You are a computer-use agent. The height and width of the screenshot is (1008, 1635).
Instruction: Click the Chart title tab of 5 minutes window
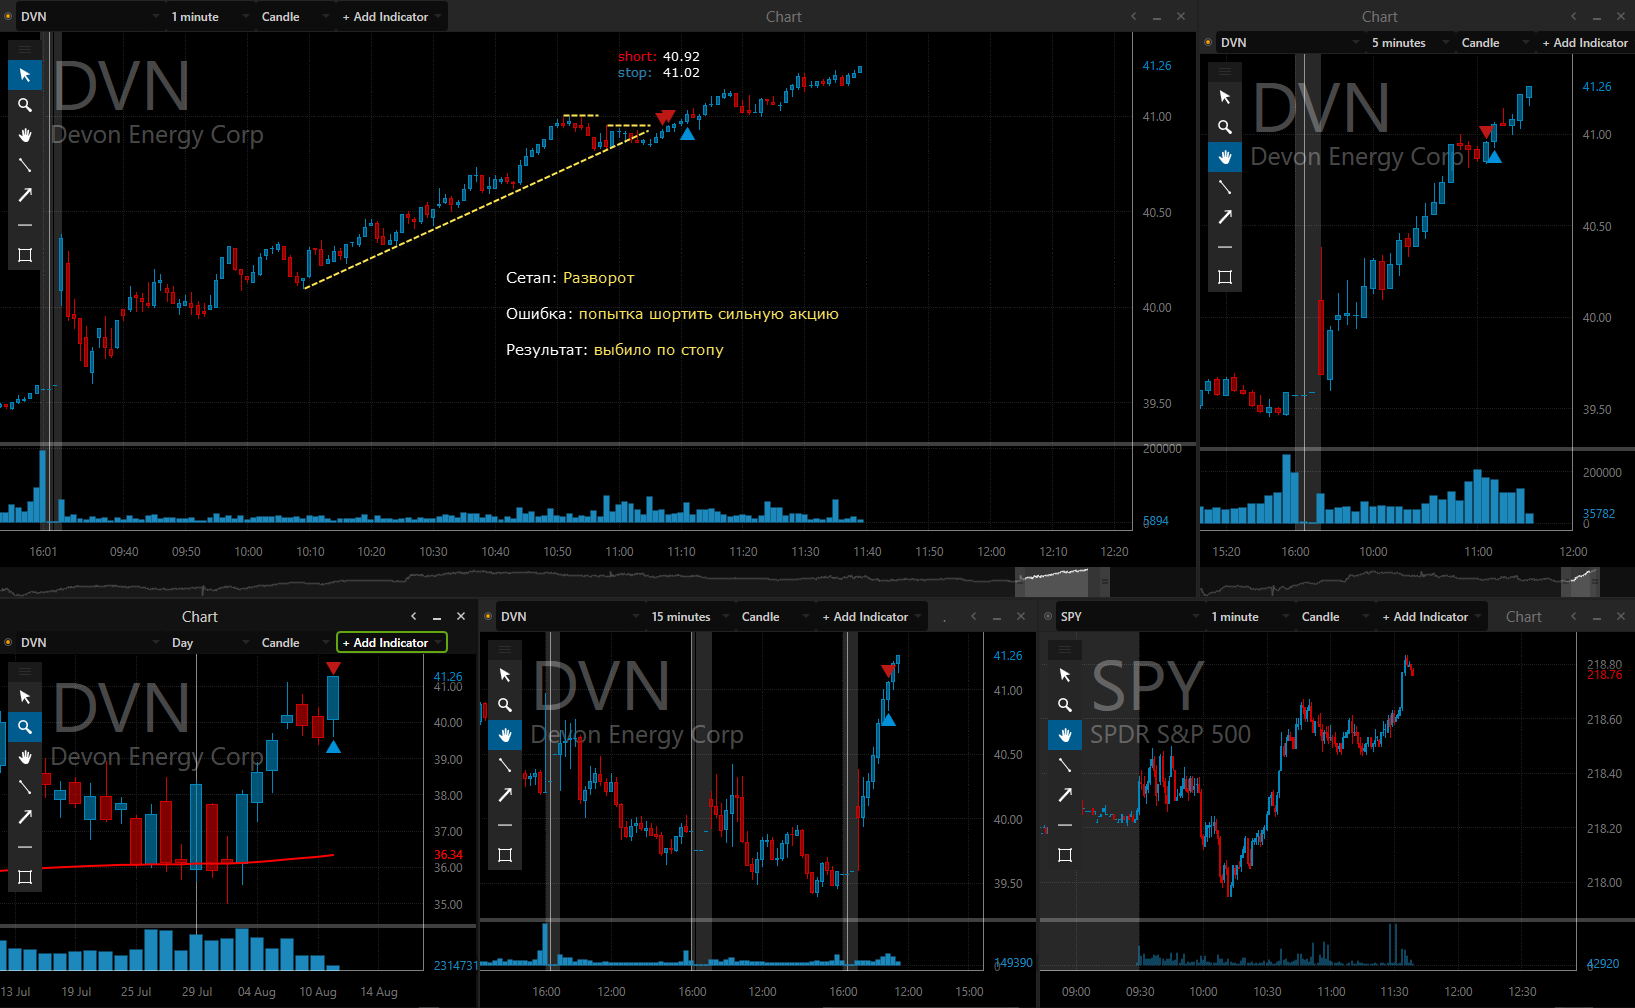(x=1380, y=17)
